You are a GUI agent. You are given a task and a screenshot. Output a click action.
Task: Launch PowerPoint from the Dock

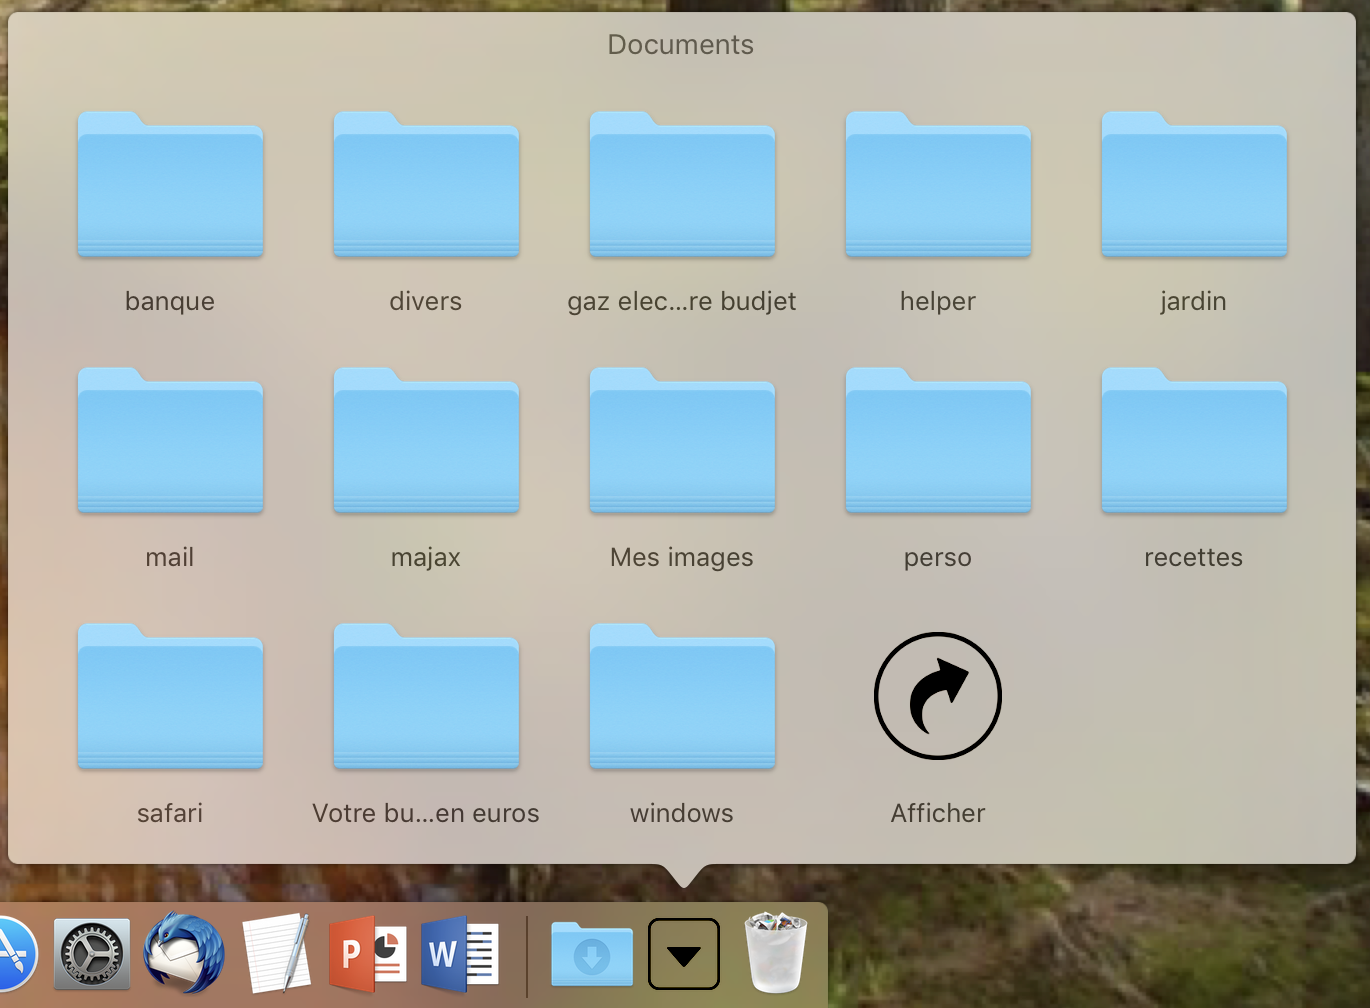click(x=368, y=954)
